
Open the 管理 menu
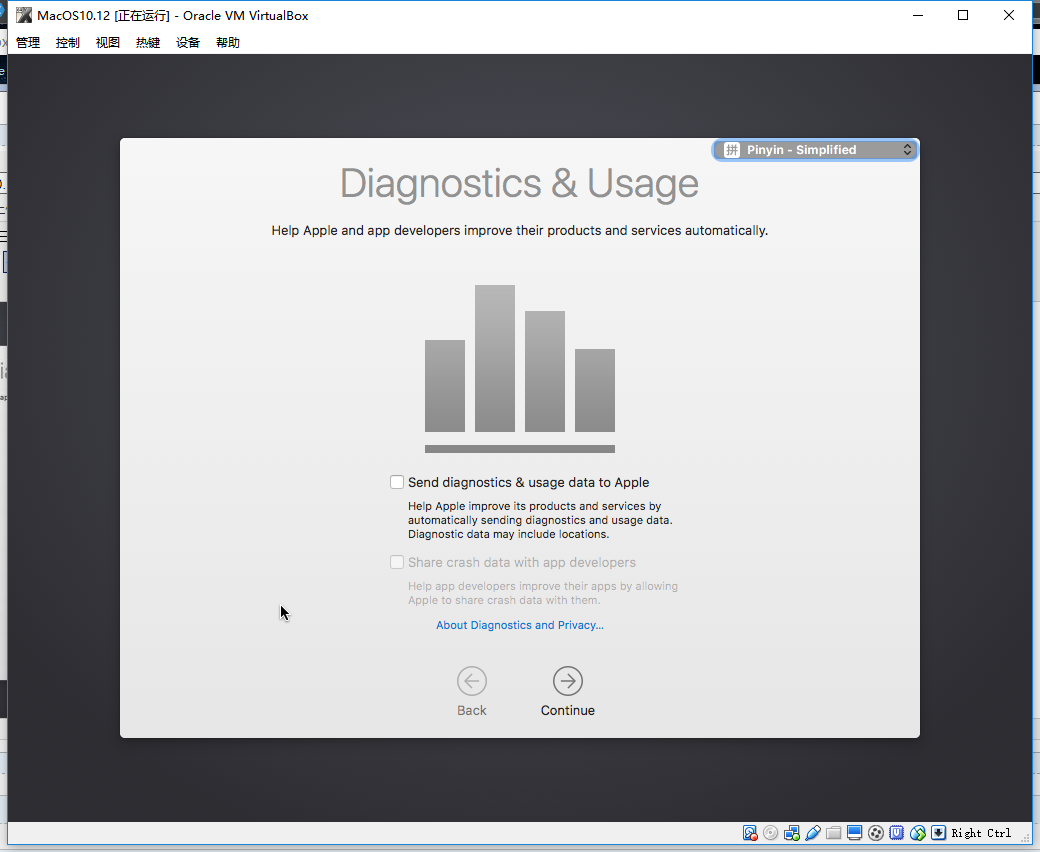[x=28, y=42]
